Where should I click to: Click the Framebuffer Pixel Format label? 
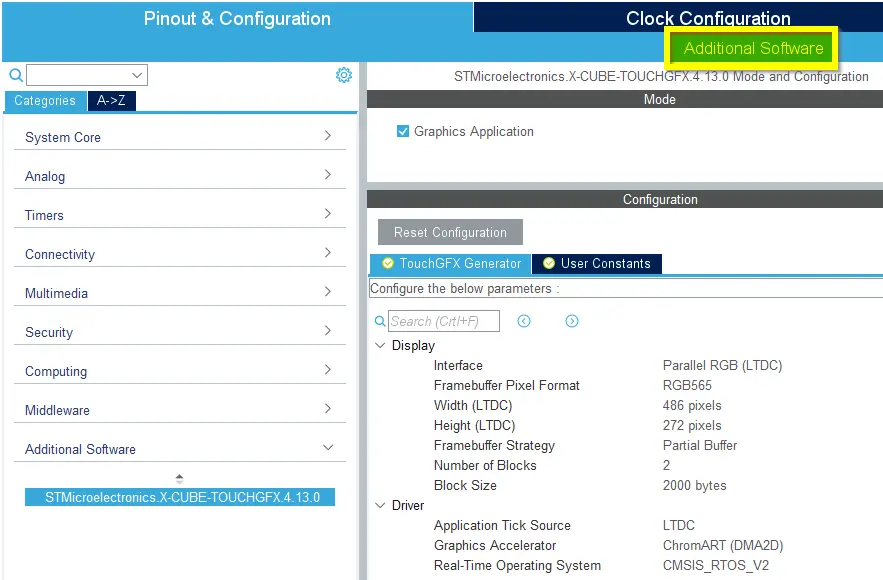506,385
